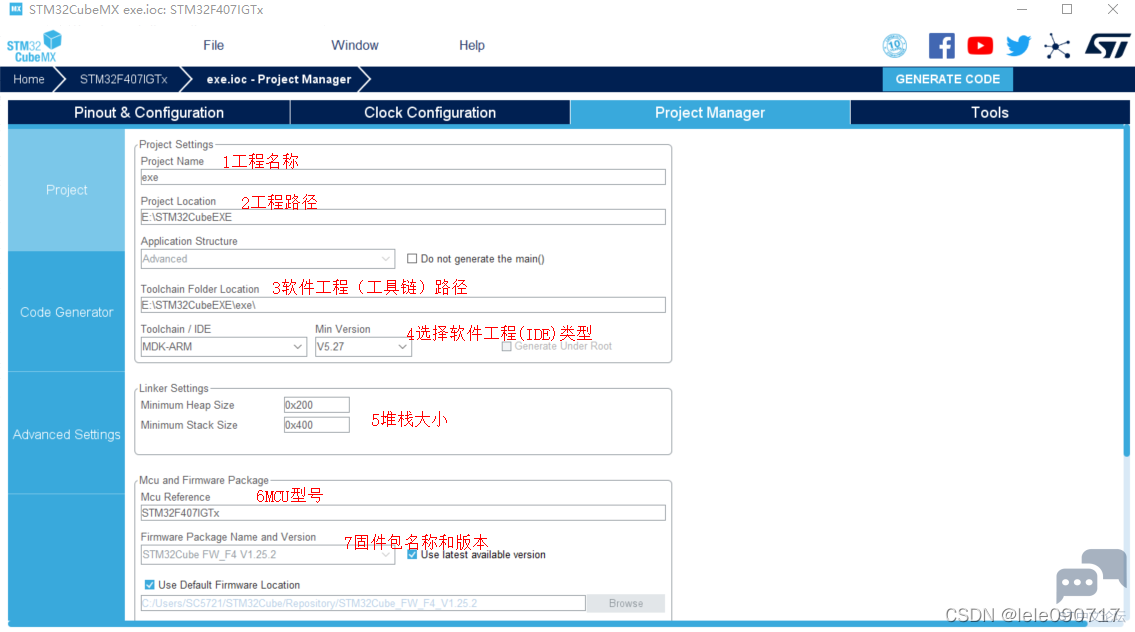Click GENERATE CODE button
Image resolution: width=1135 pixels, height=632 pixels.
948,79
